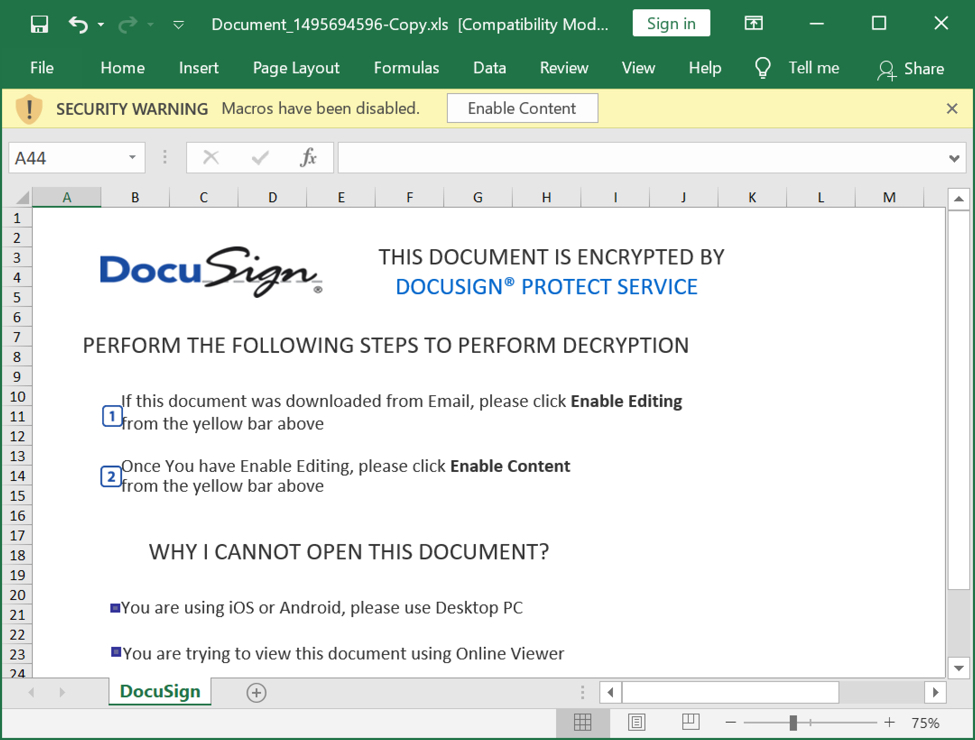Screen dimensions: 975x740
Task: Select the Data tab
Action: click(x=489, y=68)
